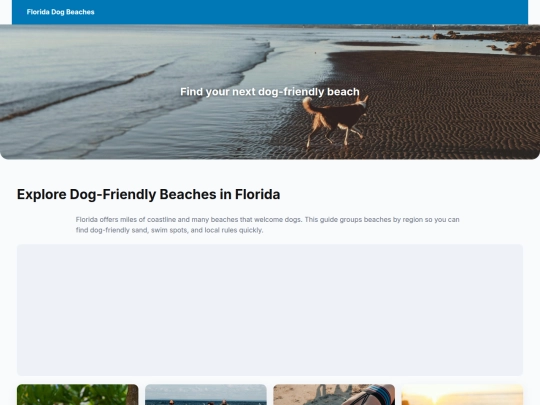Click the word 'region' in the guide description
Screen dimensions: 540x405
click(412, 220)
